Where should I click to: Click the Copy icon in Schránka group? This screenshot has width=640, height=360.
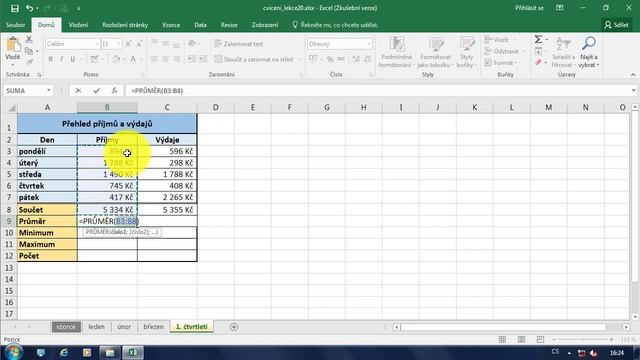tap(29, 51)
